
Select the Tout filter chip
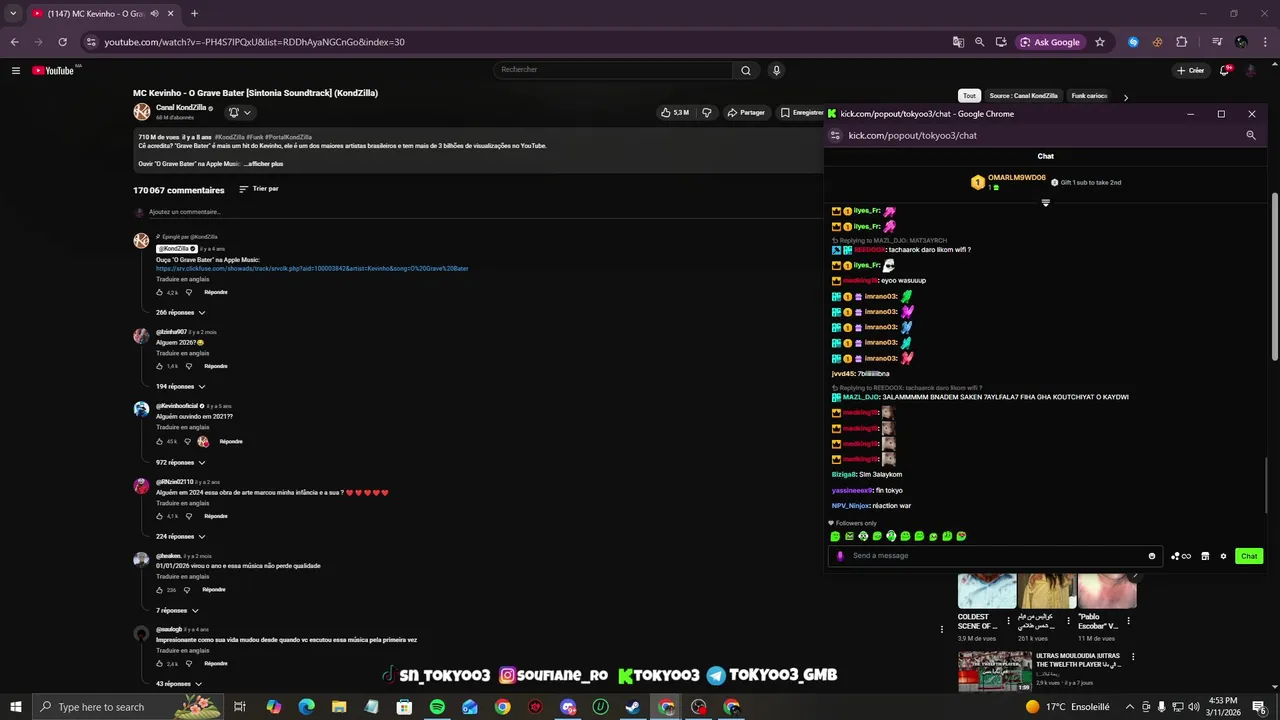point(969,96)
